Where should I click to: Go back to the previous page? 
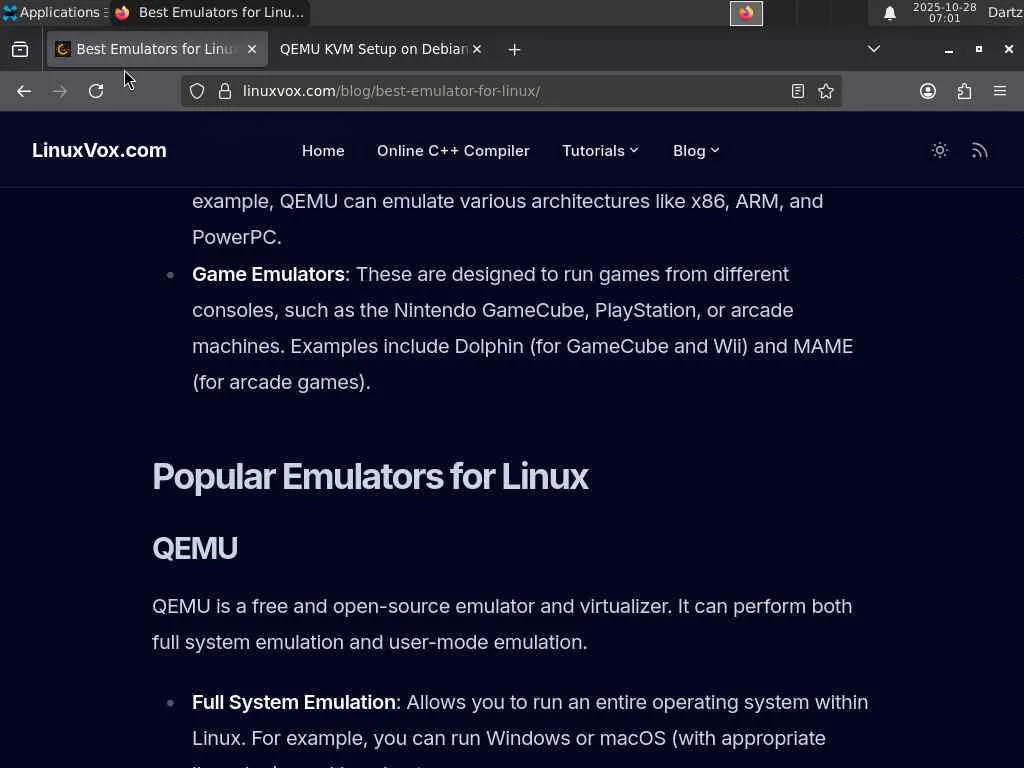tap(24, 91)
